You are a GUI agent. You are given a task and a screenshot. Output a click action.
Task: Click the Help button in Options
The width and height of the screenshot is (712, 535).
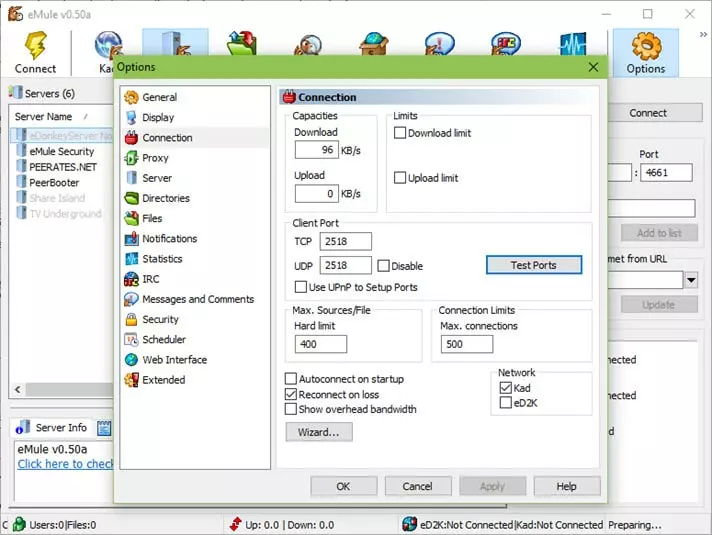coord(567,486)
